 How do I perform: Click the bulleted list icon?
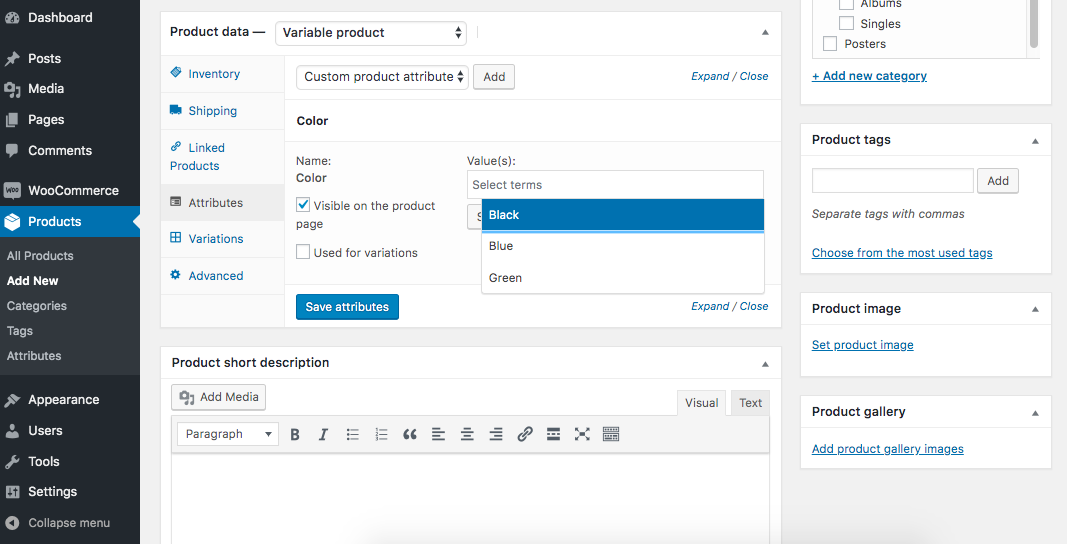pyautogui.click(x=352, y=434)
